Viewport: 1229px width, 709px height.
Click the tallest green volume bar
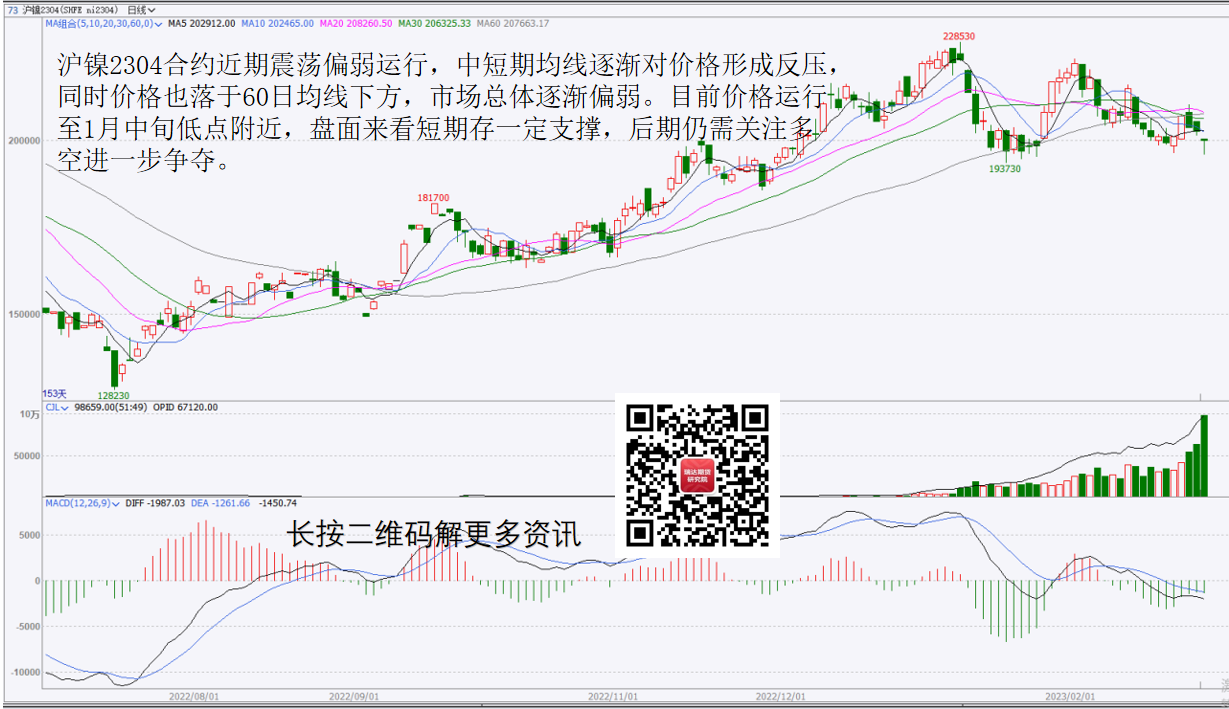pos(1204,455)
